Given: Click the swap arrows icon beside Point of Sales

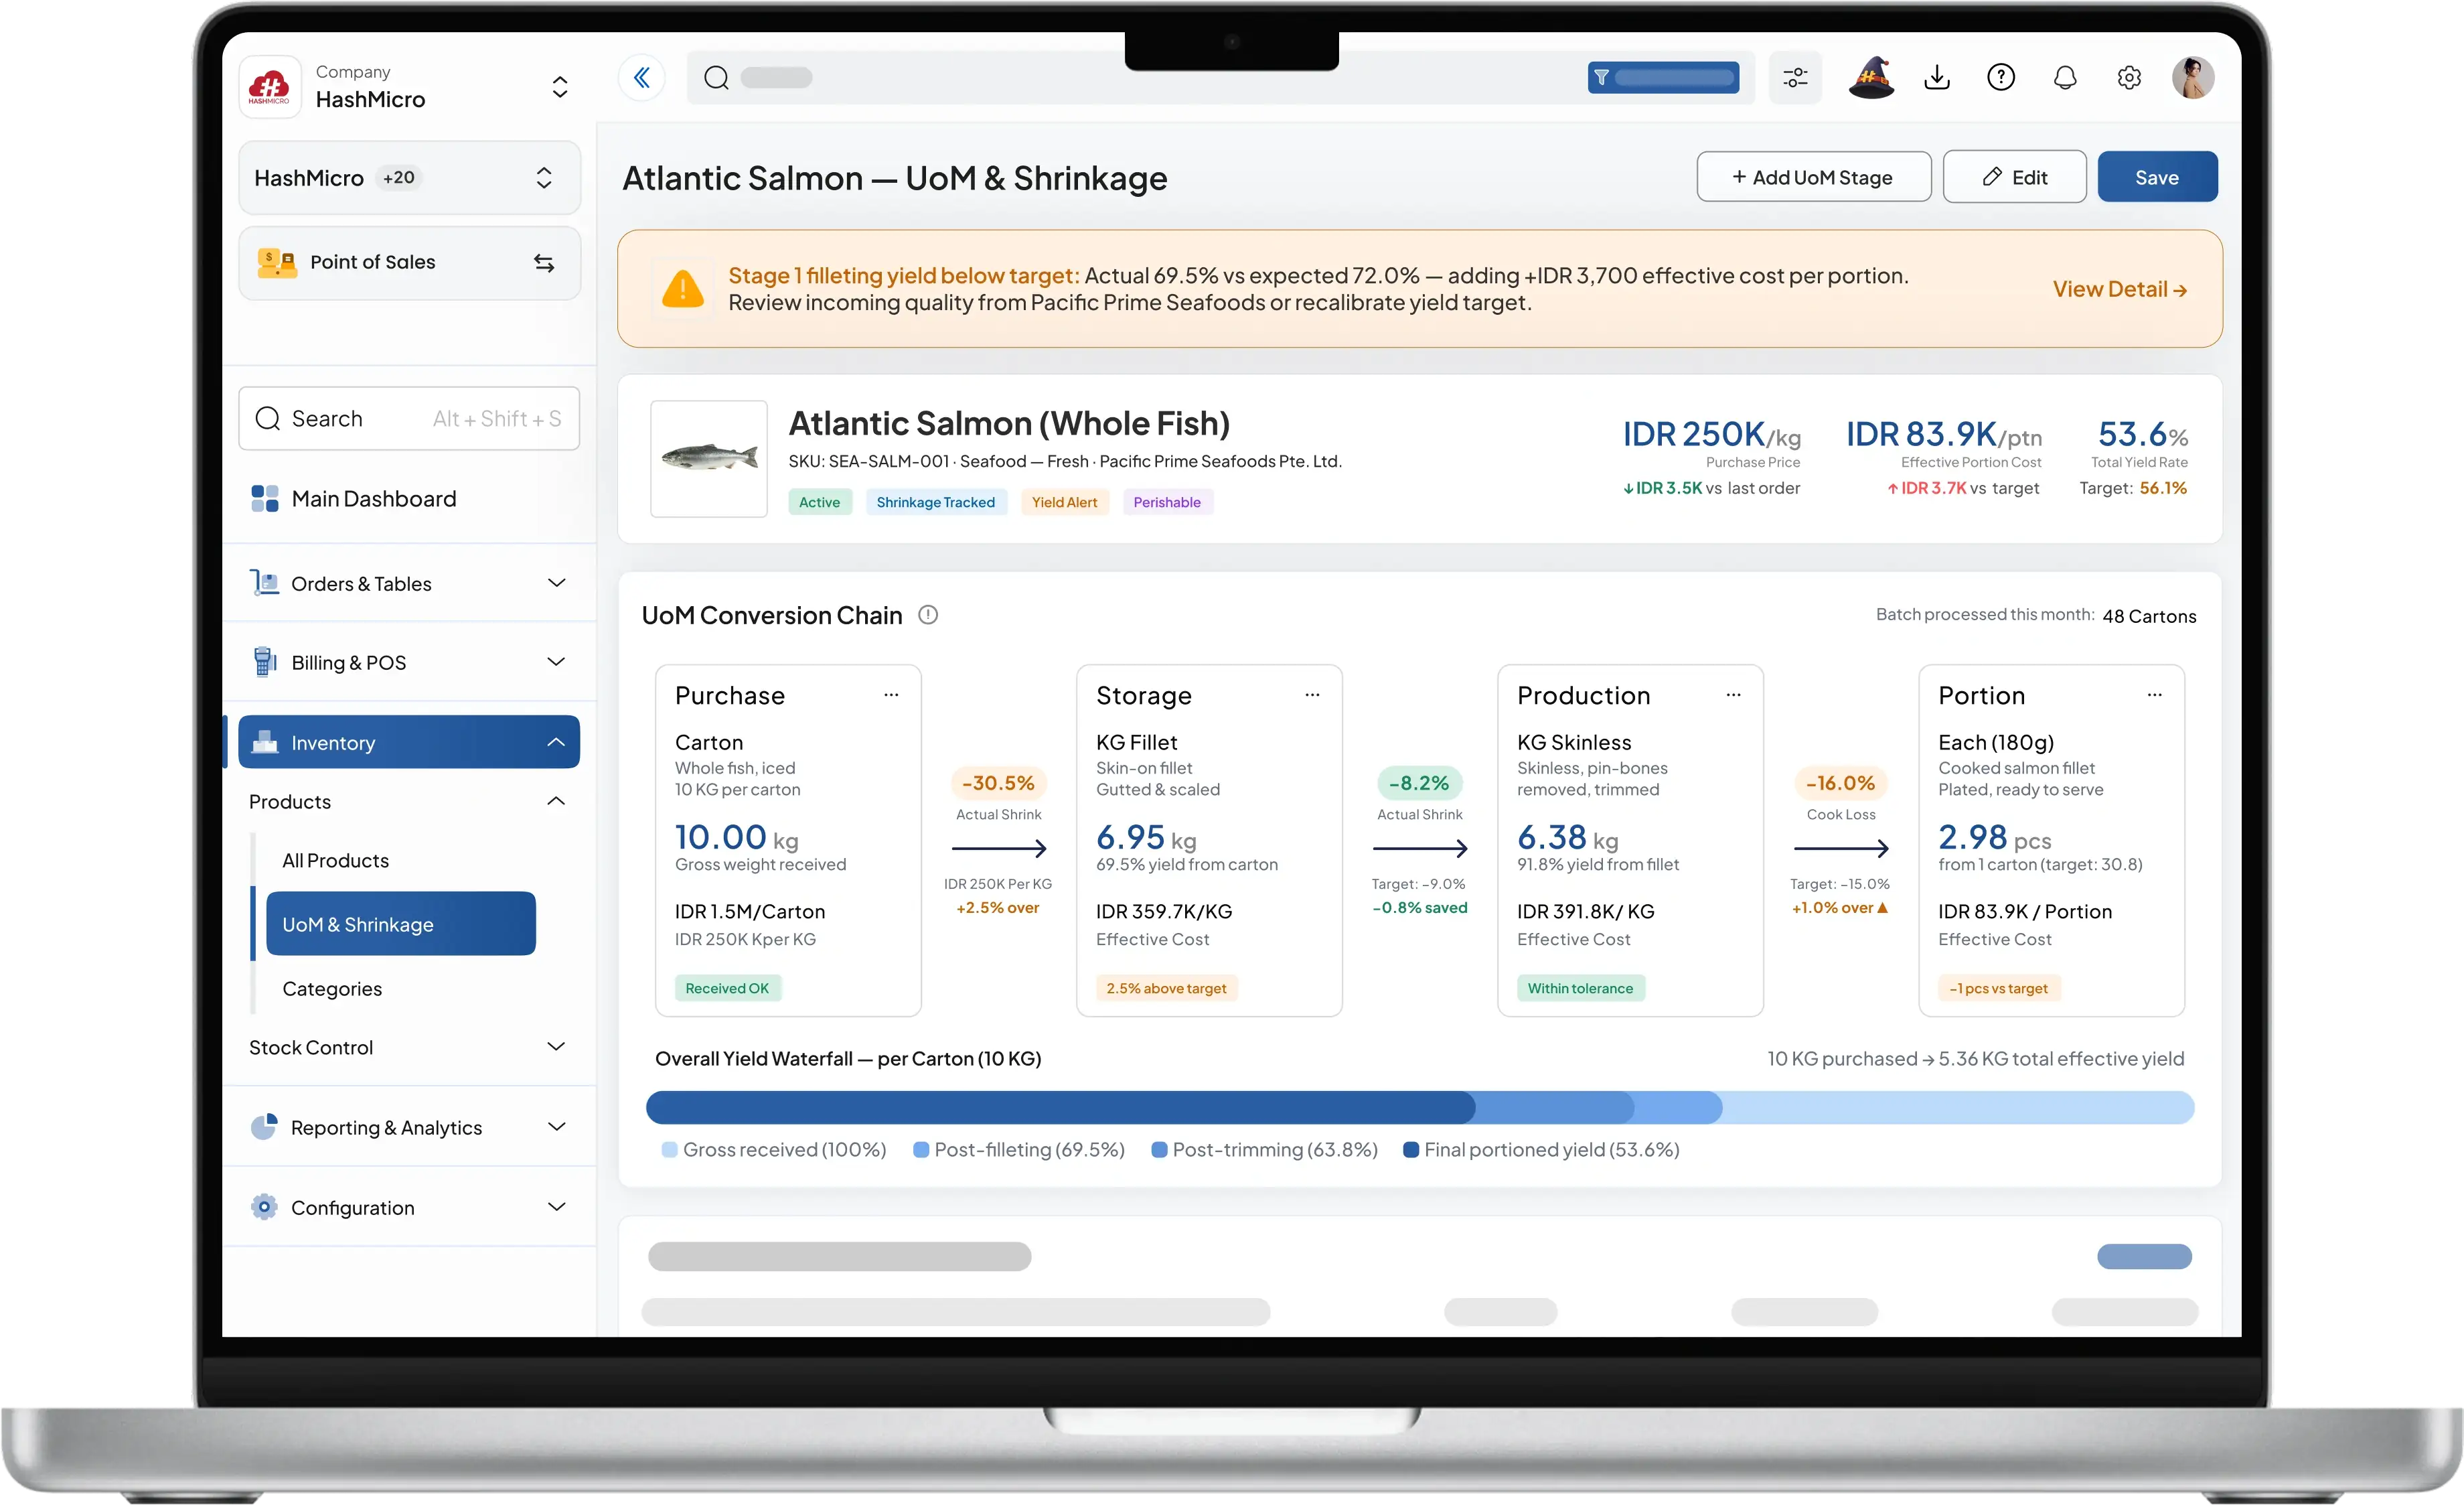Looking at the screenshot, I should pos(544,263).
